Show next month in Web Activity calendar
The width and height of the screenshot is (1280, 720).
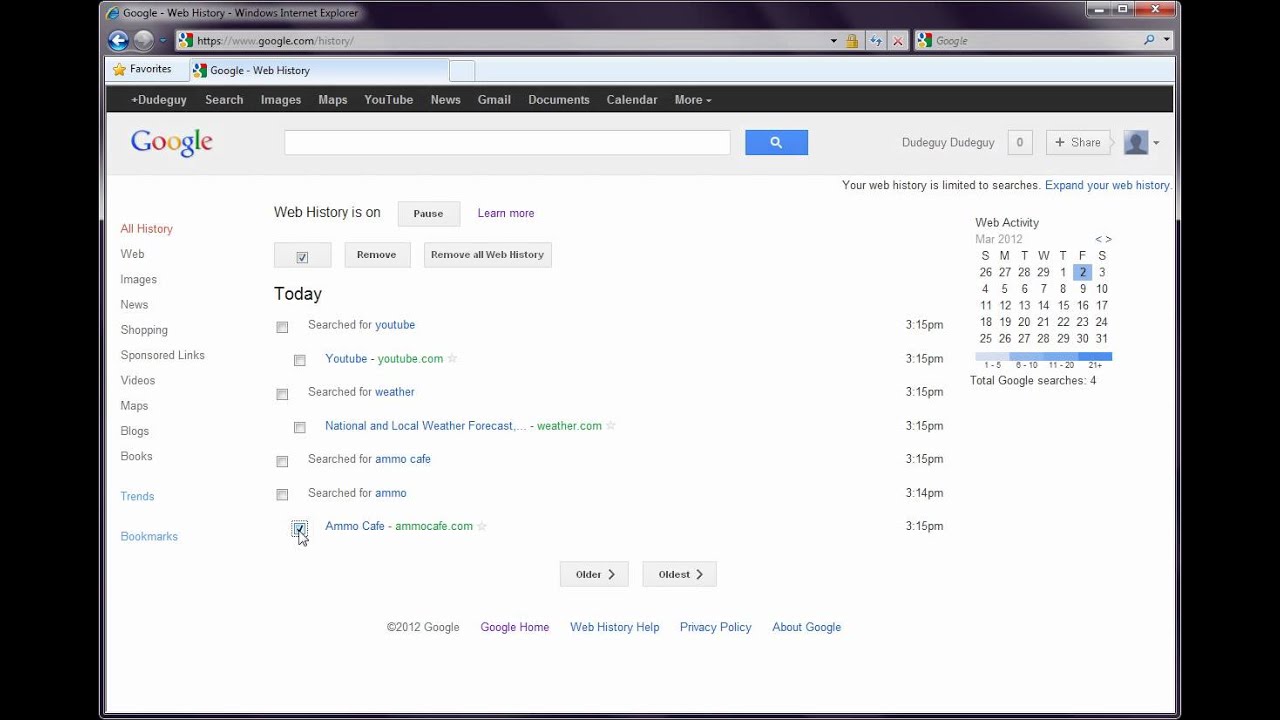(1108, 239)
